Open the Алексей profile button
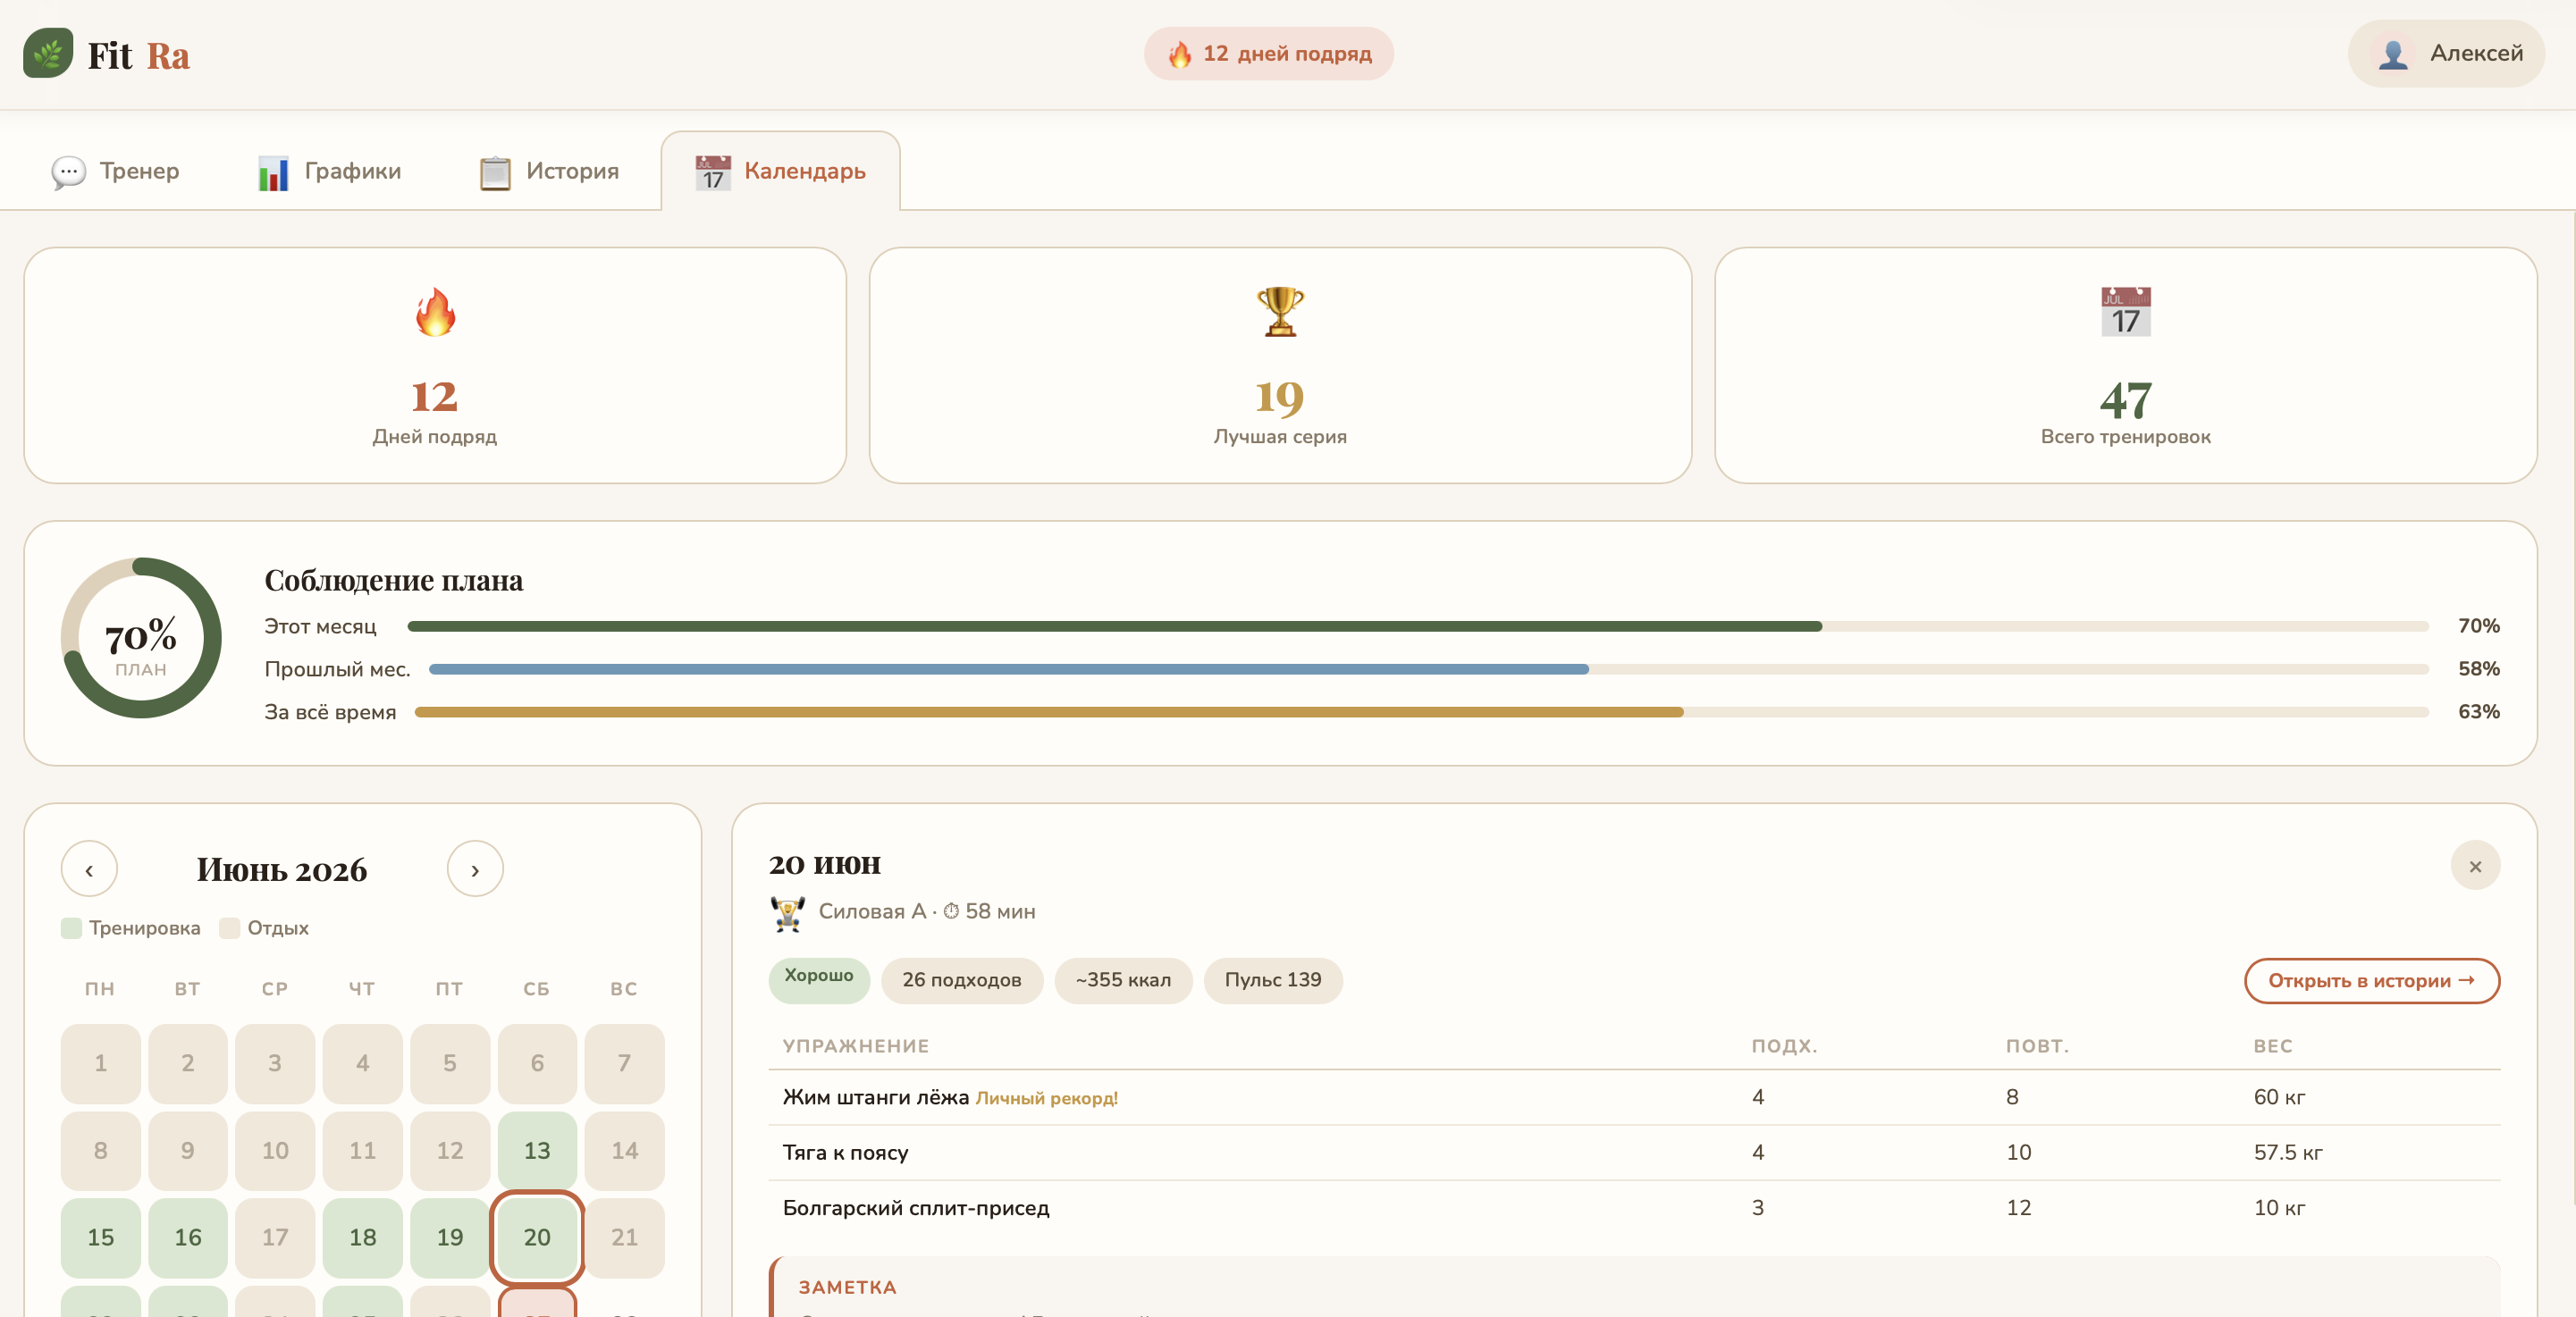This screenshot has width=2576, height=1317. point(2446,54)
